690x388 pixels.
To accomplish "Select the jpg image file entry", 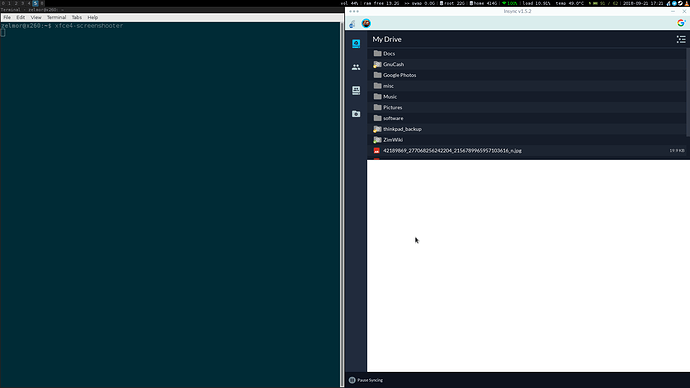I will [x=526, y=150].
